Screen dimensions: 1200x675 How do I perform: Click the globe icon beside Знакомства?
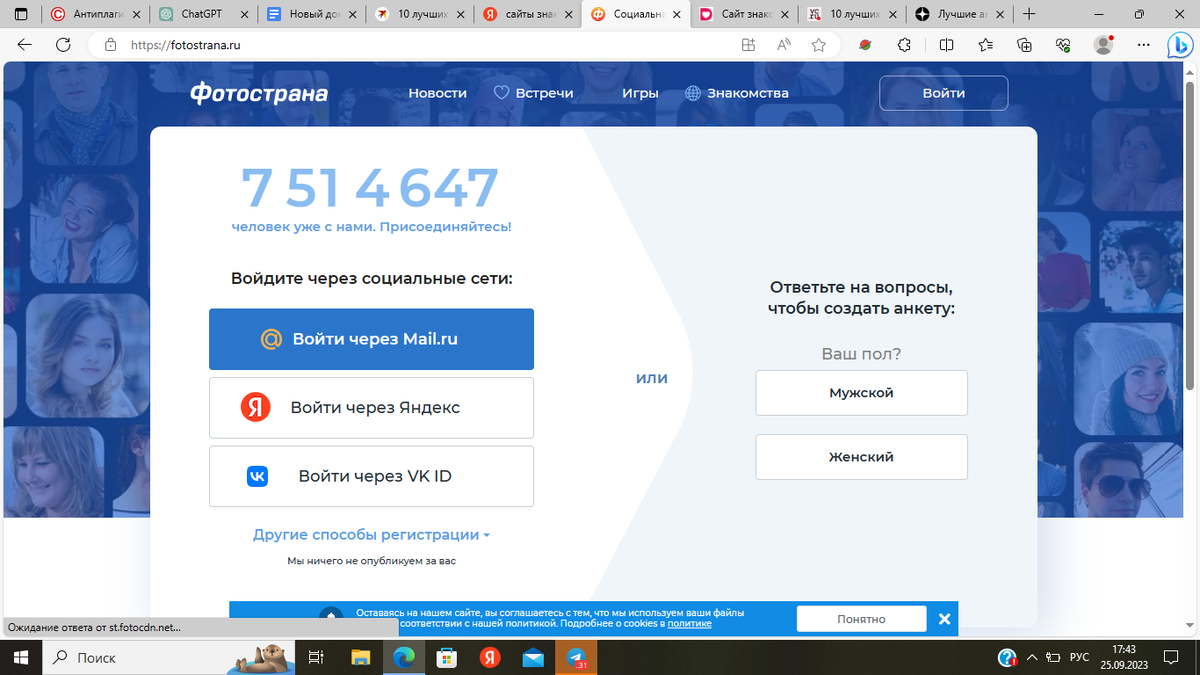tap(693, 93)
